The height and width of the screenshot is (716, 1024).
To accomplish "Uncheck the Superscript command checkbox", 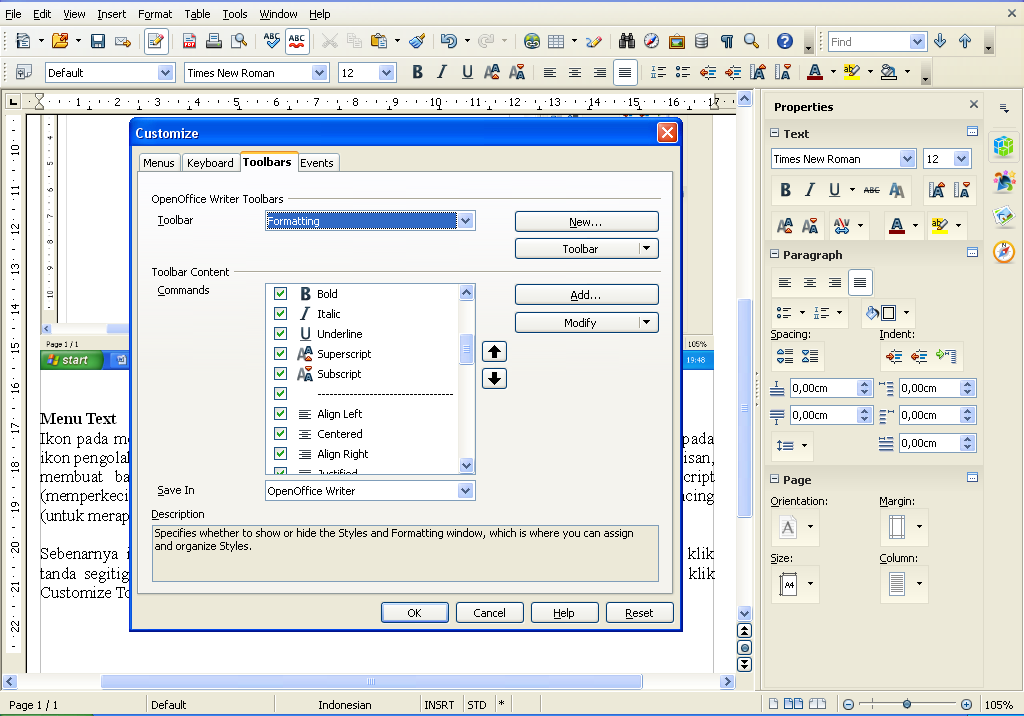I will [281, 353].
